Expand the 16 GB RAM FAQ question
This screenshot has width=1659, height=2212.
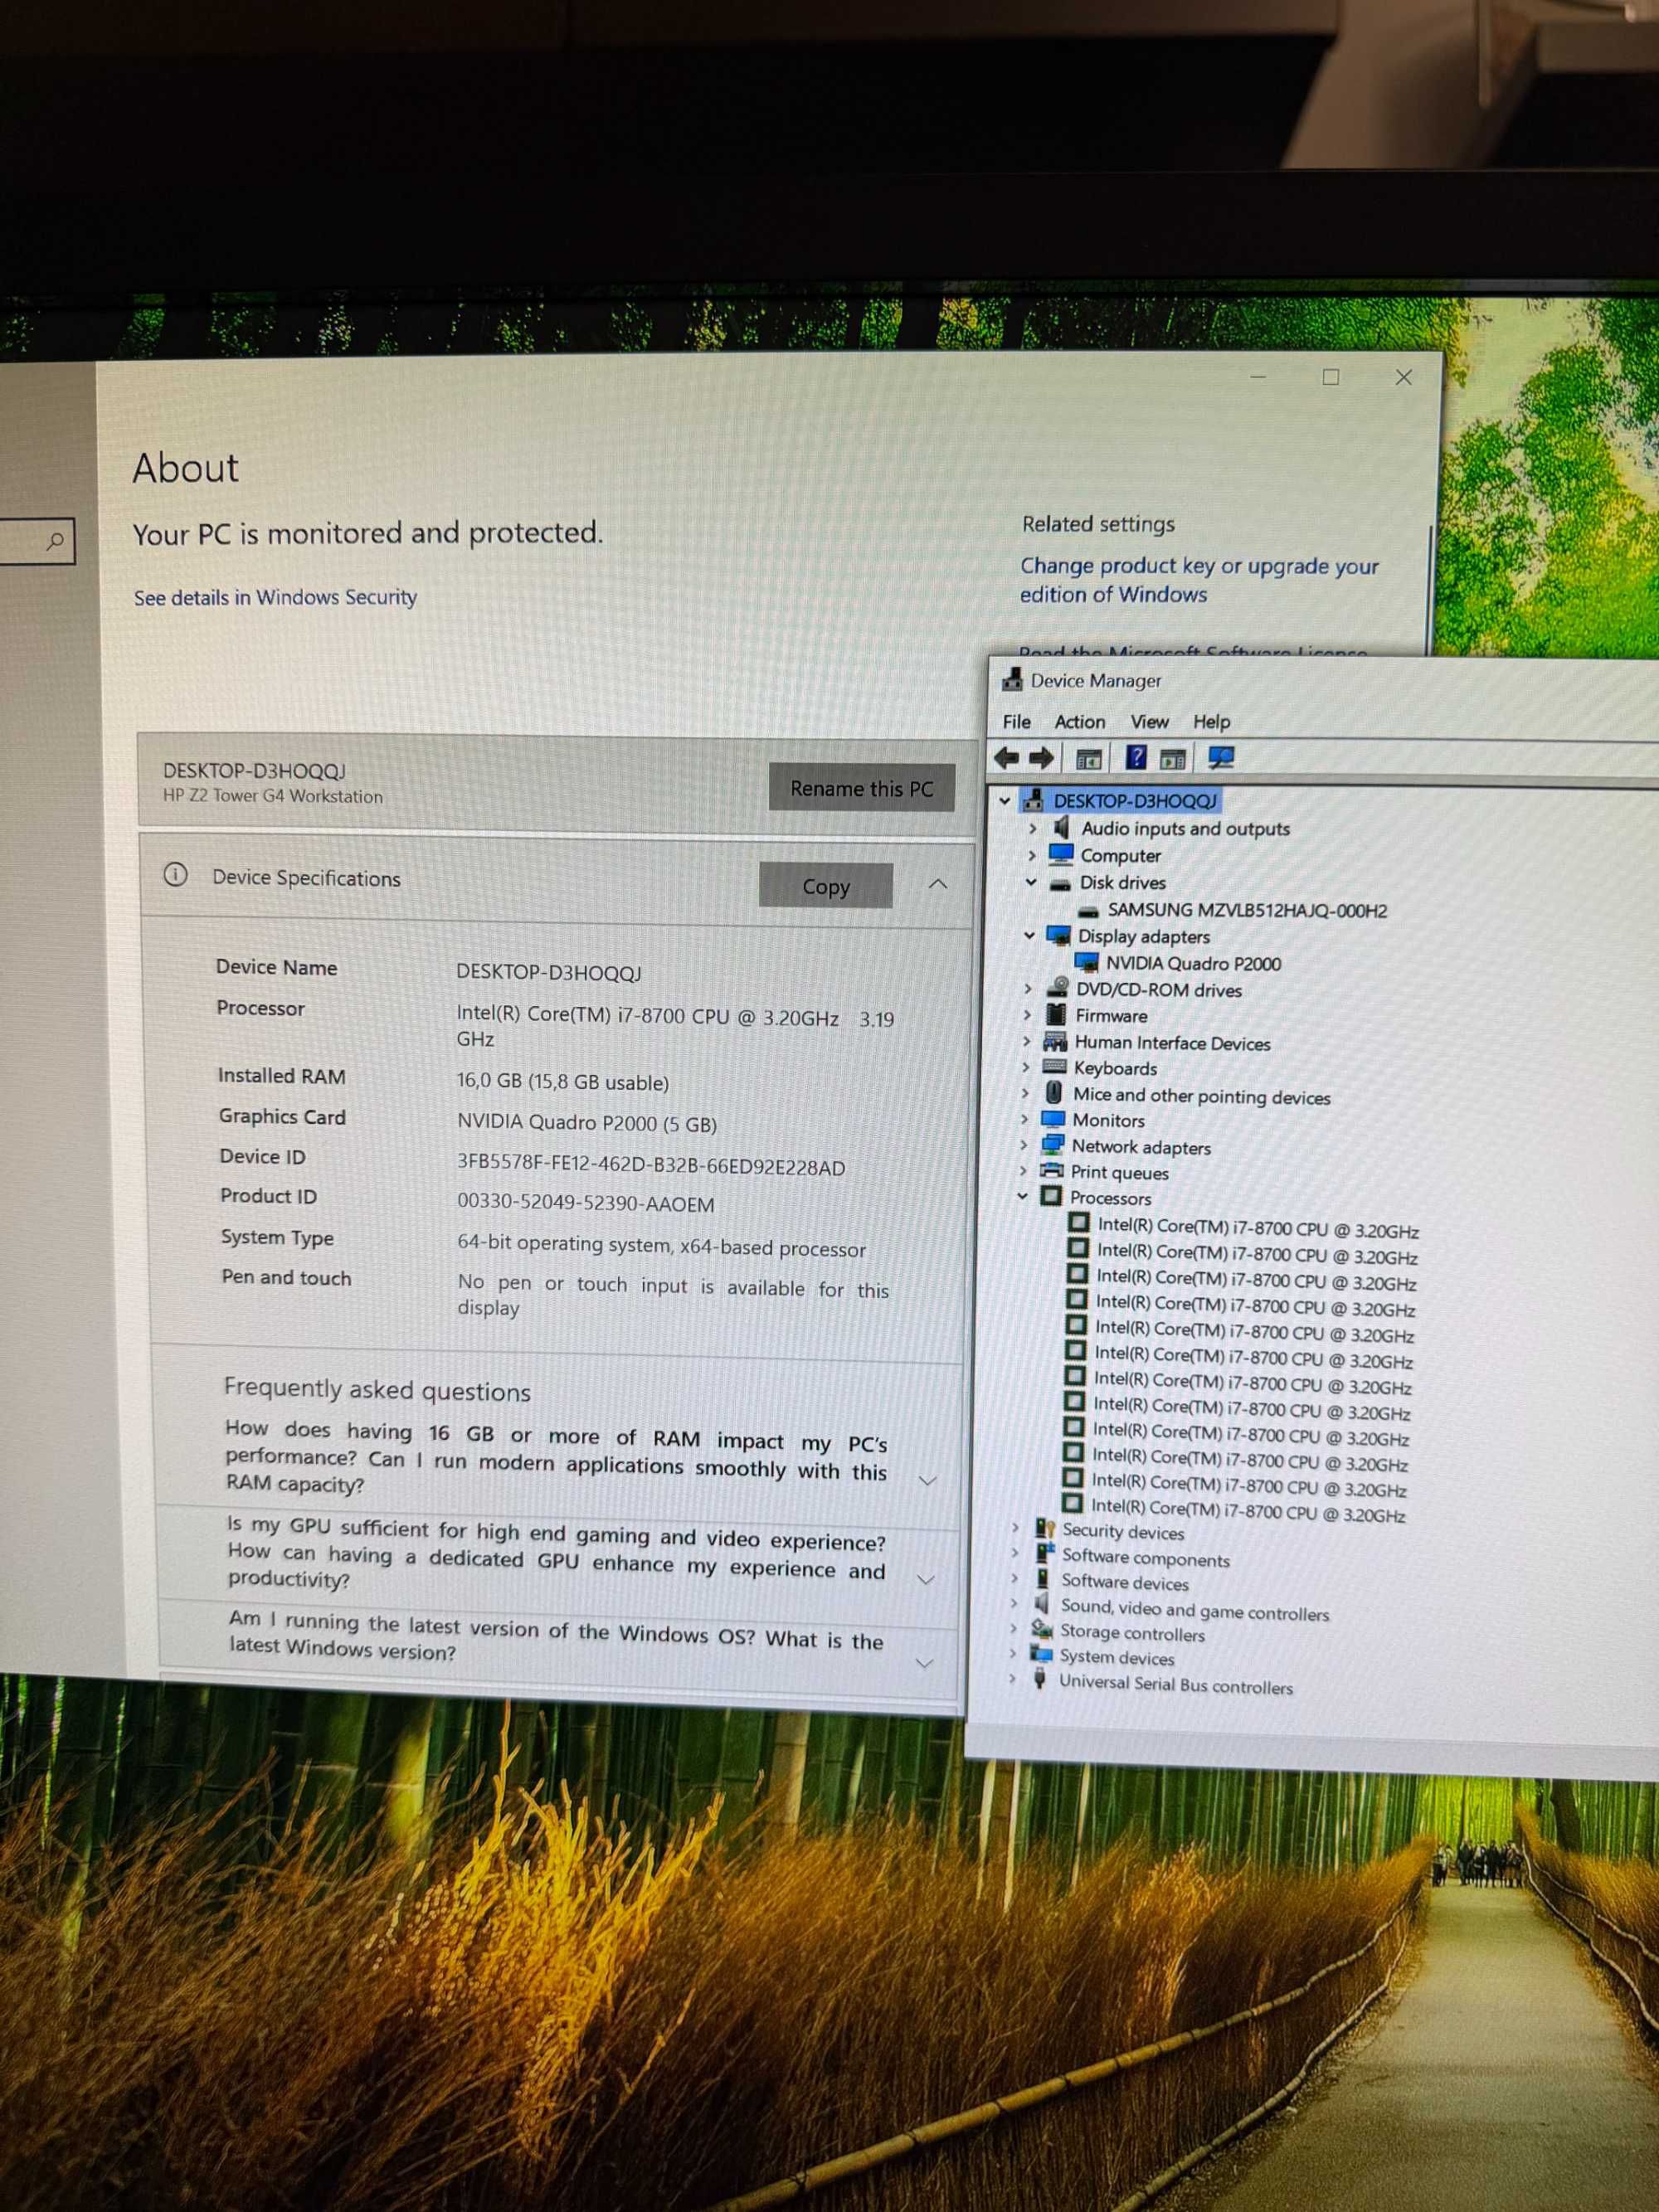click(927, 1481)
